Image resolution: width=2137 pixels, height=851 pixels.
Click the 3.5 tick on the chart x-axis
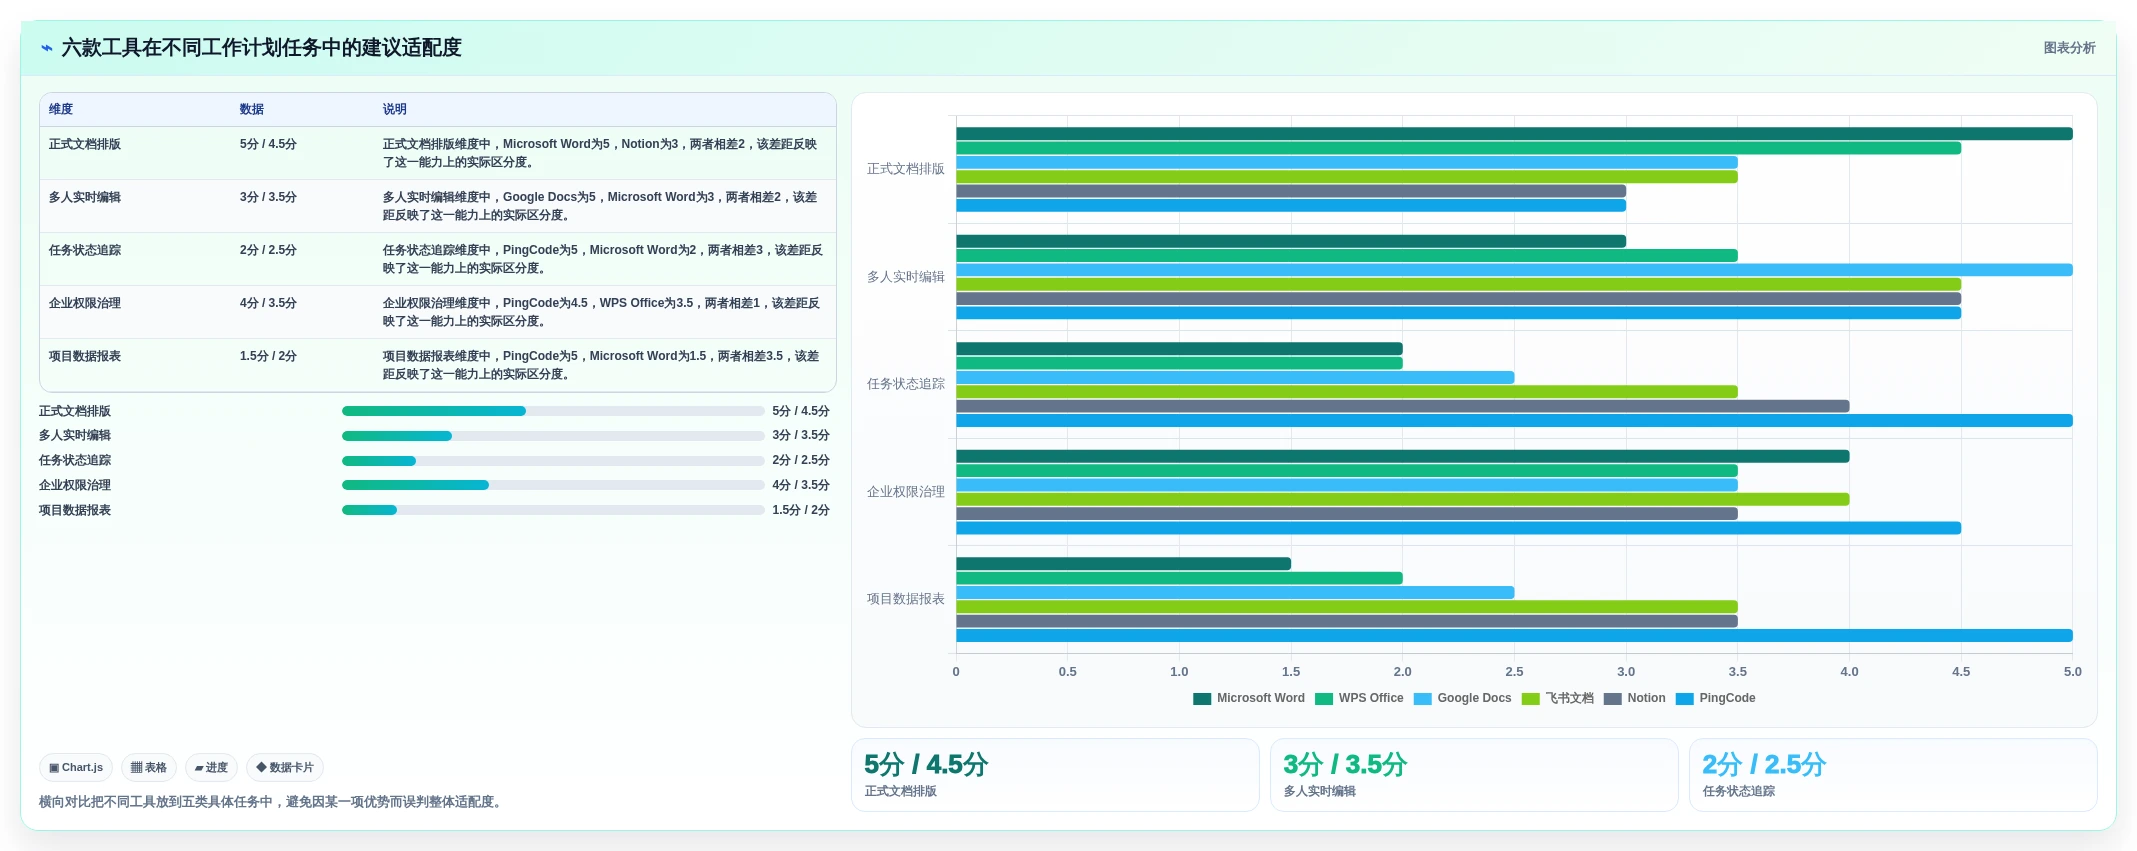click(x=1738, y=672)
